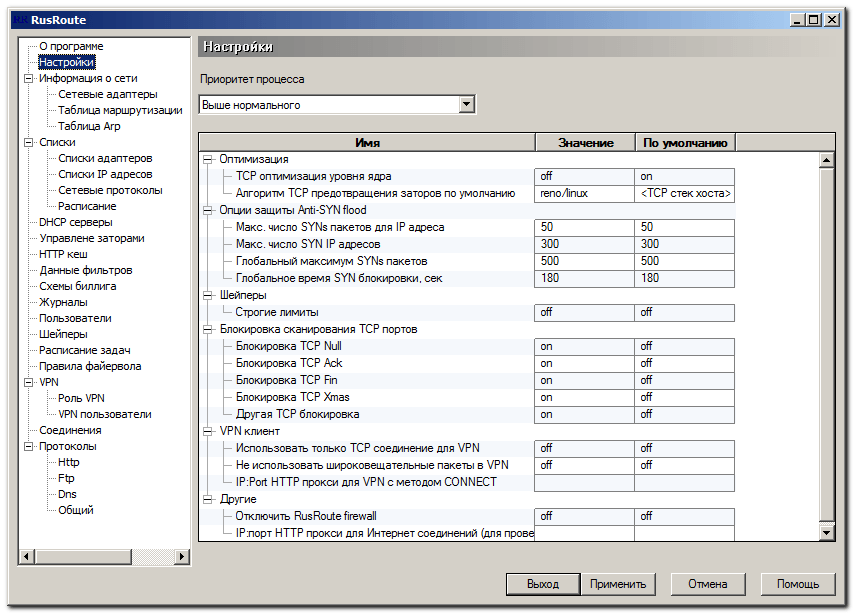This screenshot has width=853, height=613.
Task: Collapse the Оптимизация settings group
Action: coord(207,159)
